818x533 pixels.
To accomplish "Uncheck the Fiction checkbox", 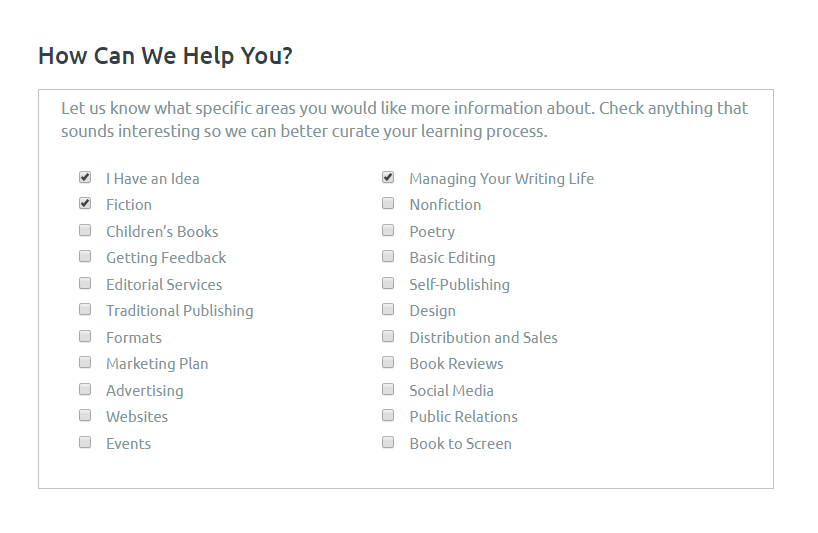I will [x=85, y=204].
